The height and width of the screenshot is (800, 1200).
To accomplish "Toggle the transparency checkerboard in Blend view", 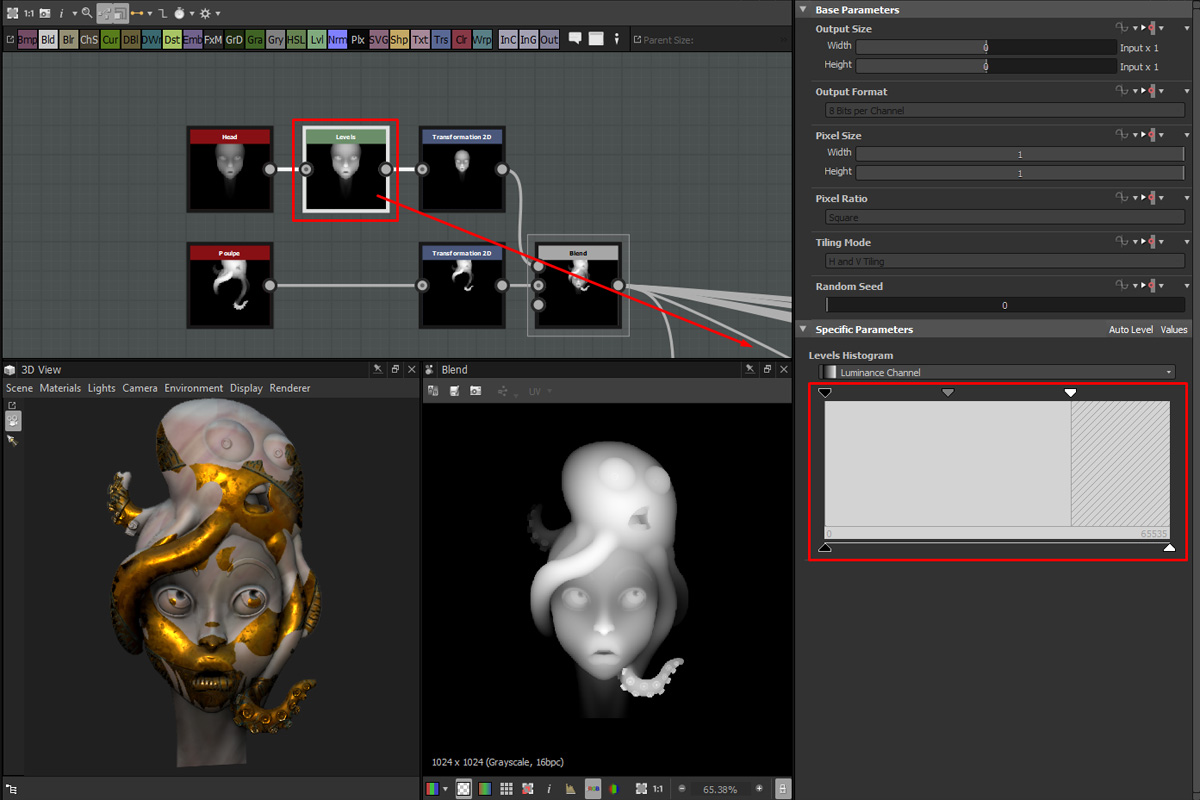I will tap(464, 789).
